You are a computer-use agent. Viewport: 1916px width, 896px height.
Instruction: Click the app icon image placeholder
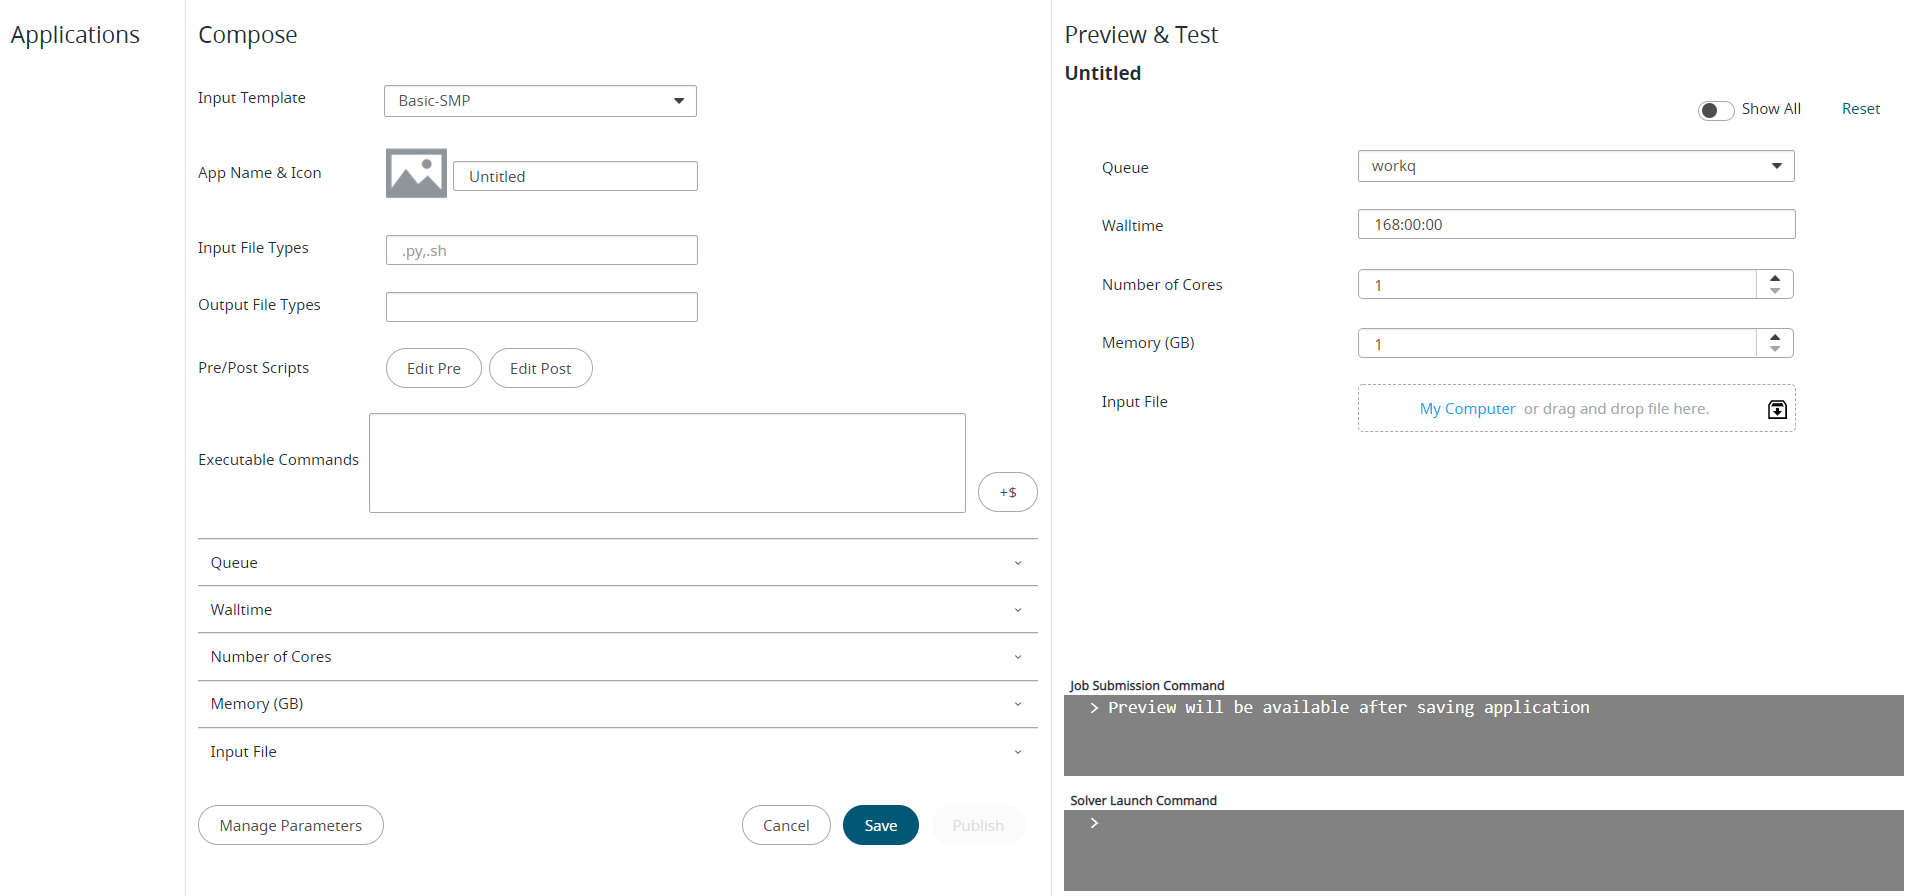(x=416, y=173)
